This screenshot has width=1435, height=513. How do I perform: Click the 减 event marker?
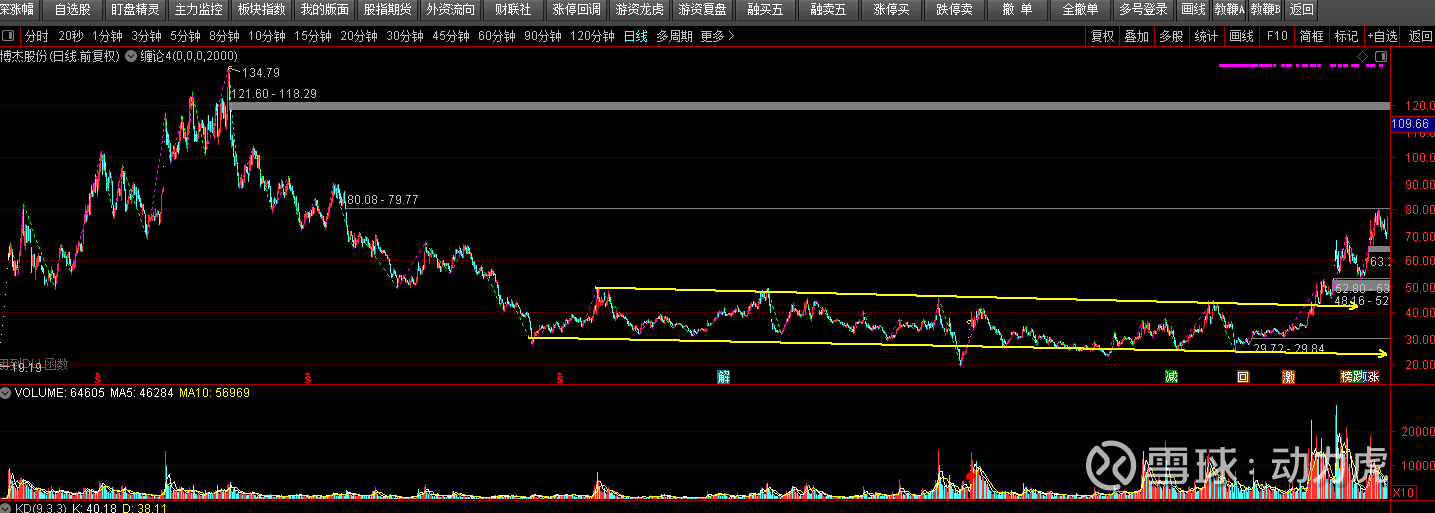click(x=1171, y=377)
